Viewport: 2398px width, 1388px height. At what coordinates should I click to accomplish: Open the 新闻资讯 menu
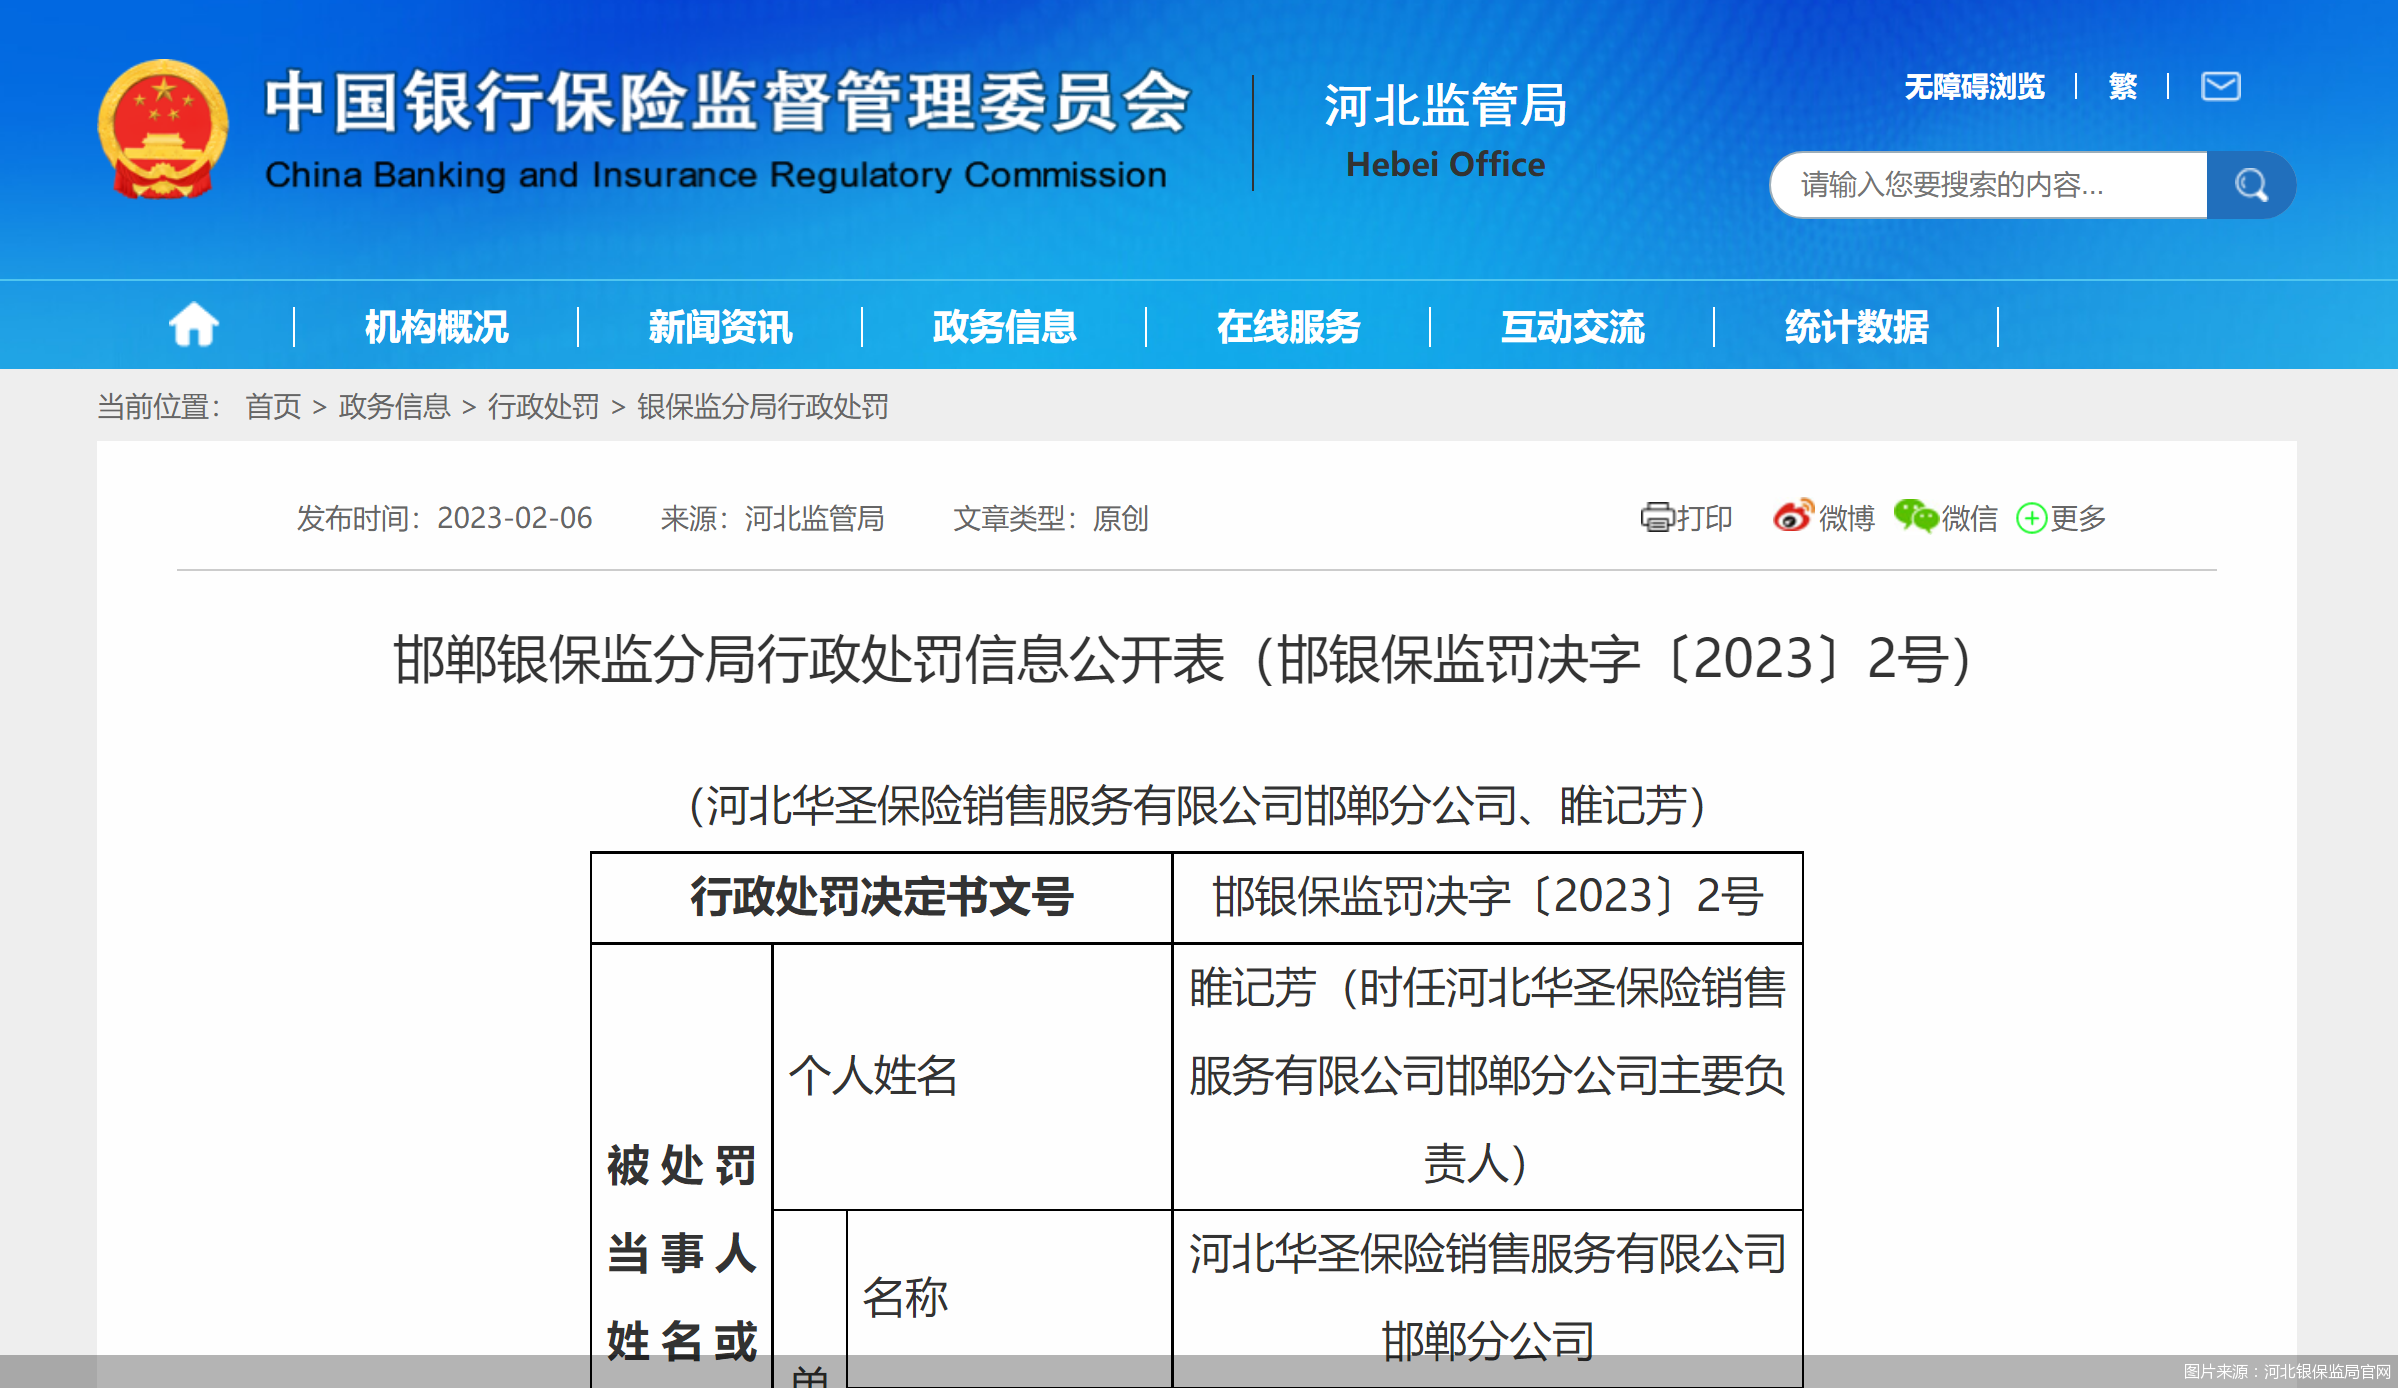pyautogui.click(x=720, y=325)
